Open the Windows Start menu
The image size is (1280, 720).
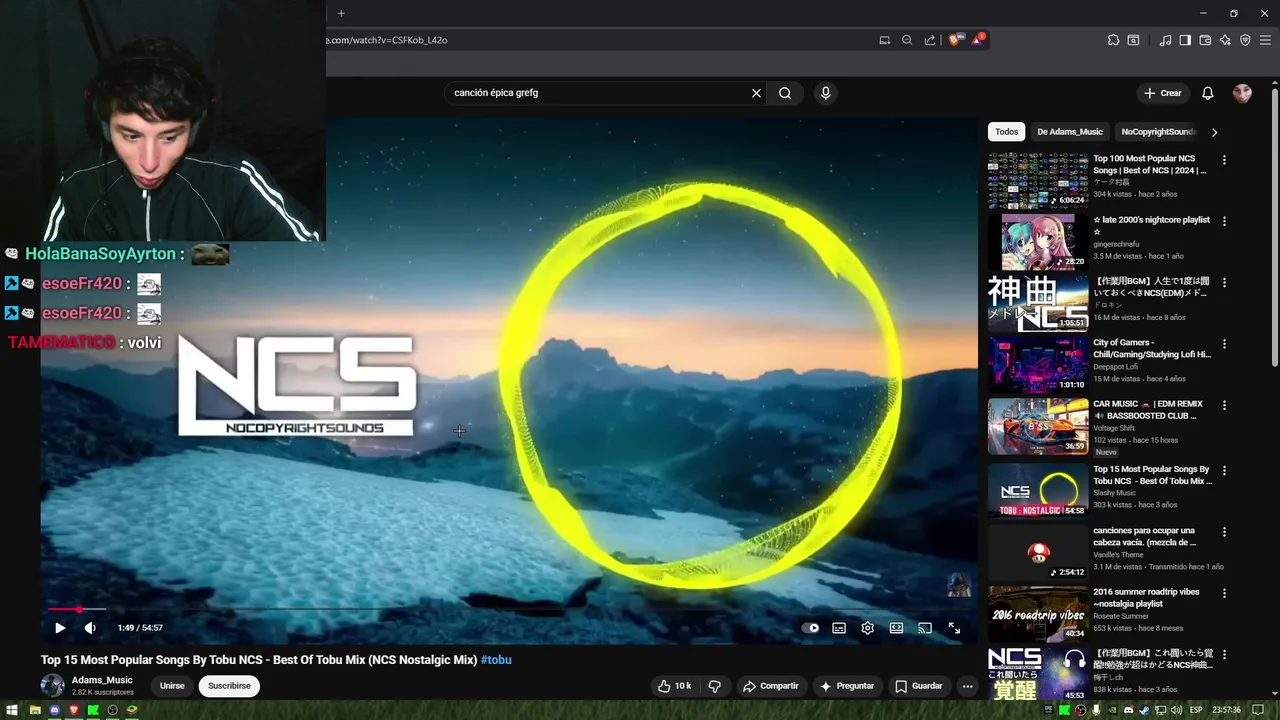[14, 710]
